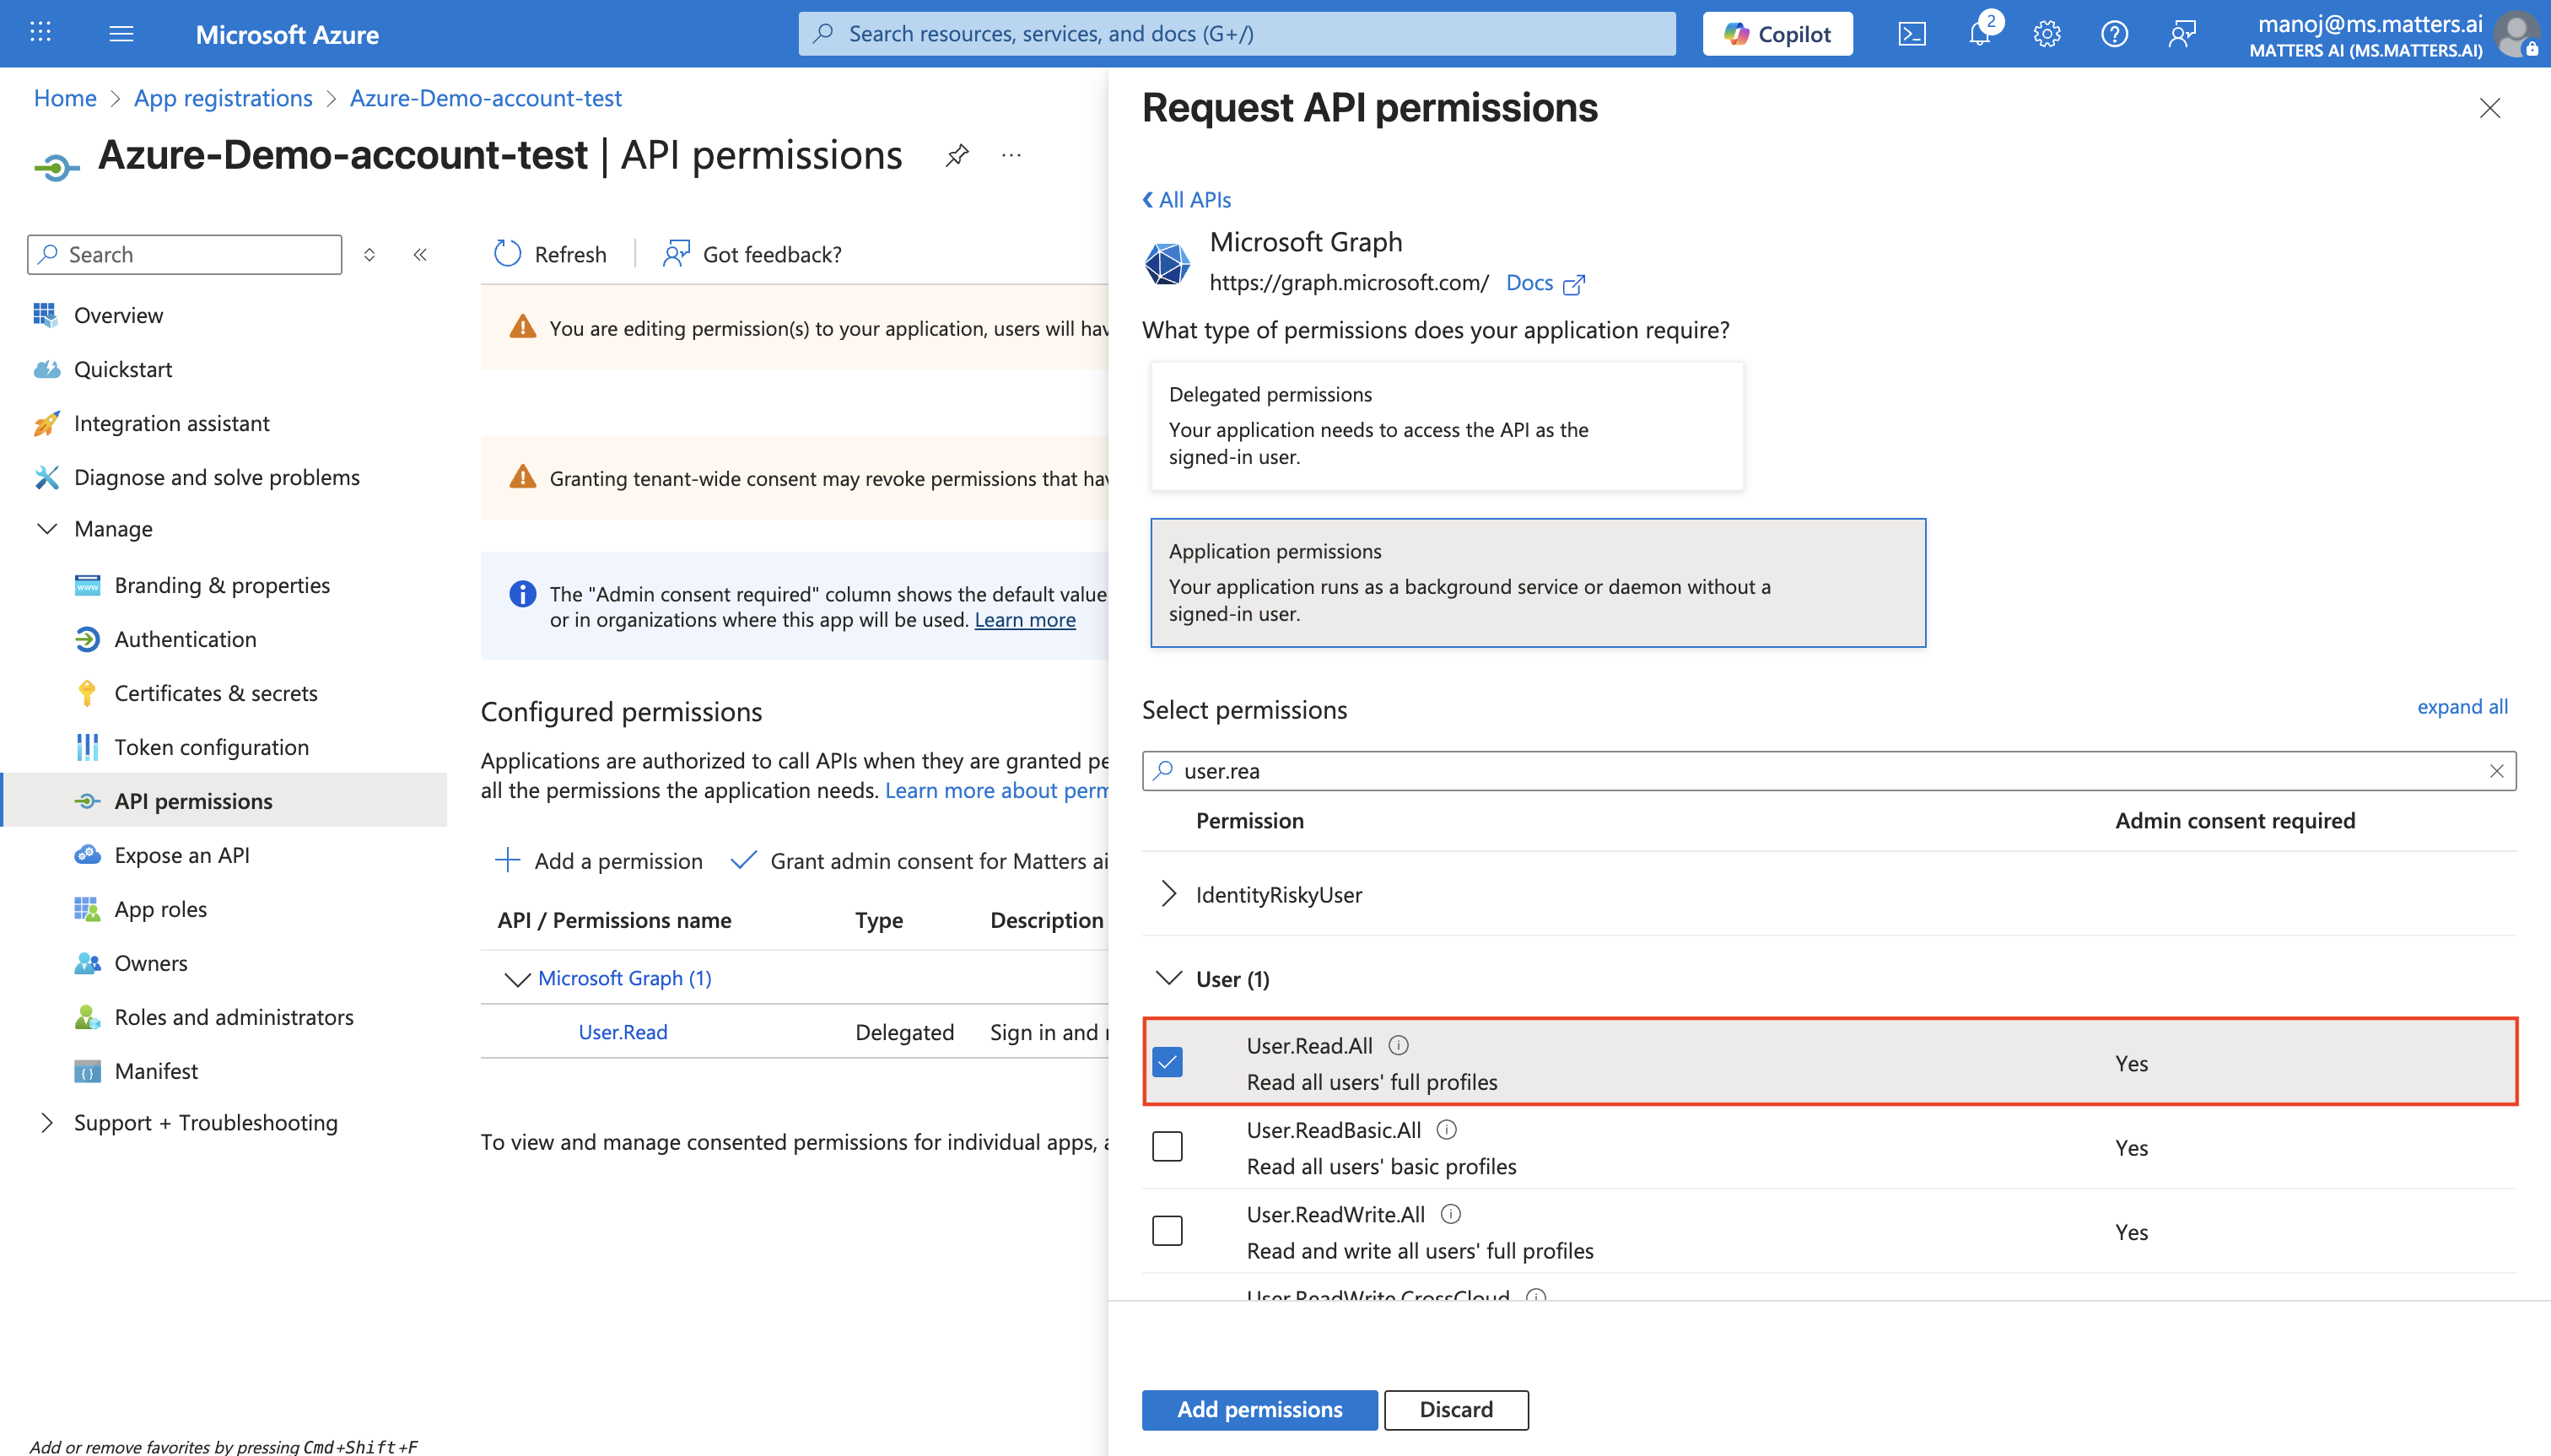
Task: Click the Refresh icon
Action: pos(508,254)
